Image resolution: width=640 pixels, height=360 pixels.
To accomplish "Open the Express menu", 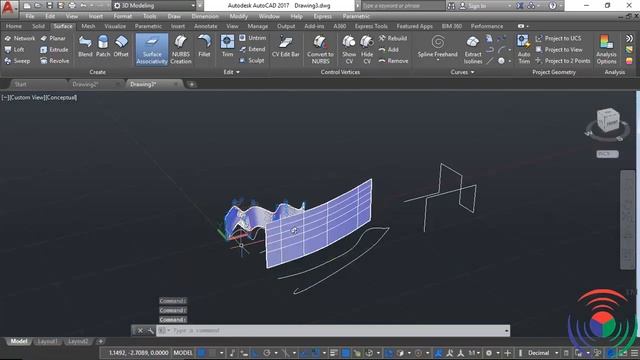I will point(322,16).
